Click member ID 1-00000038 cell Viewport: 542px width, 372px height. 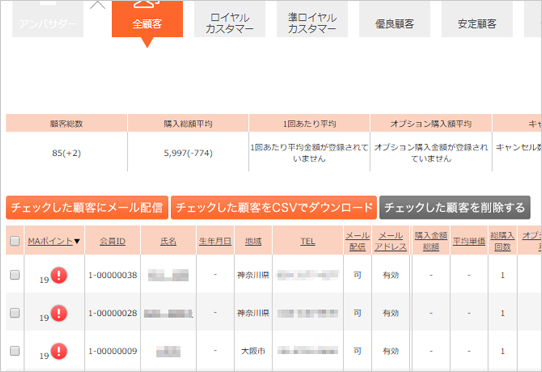tap(113, 275)
